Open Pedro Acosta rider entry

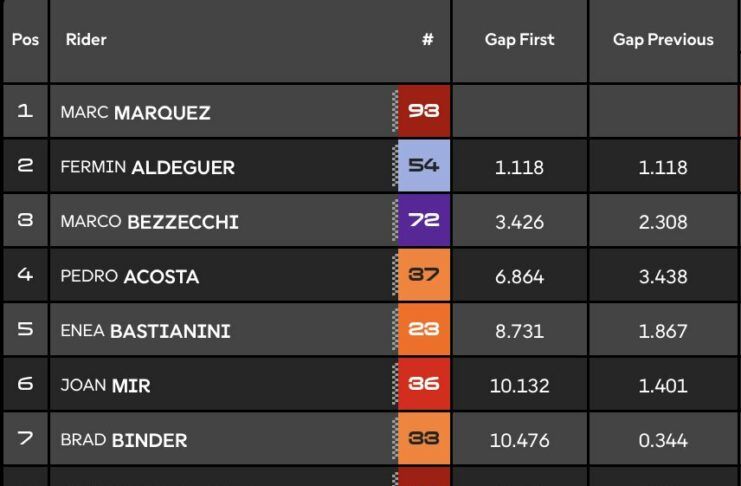129,277
